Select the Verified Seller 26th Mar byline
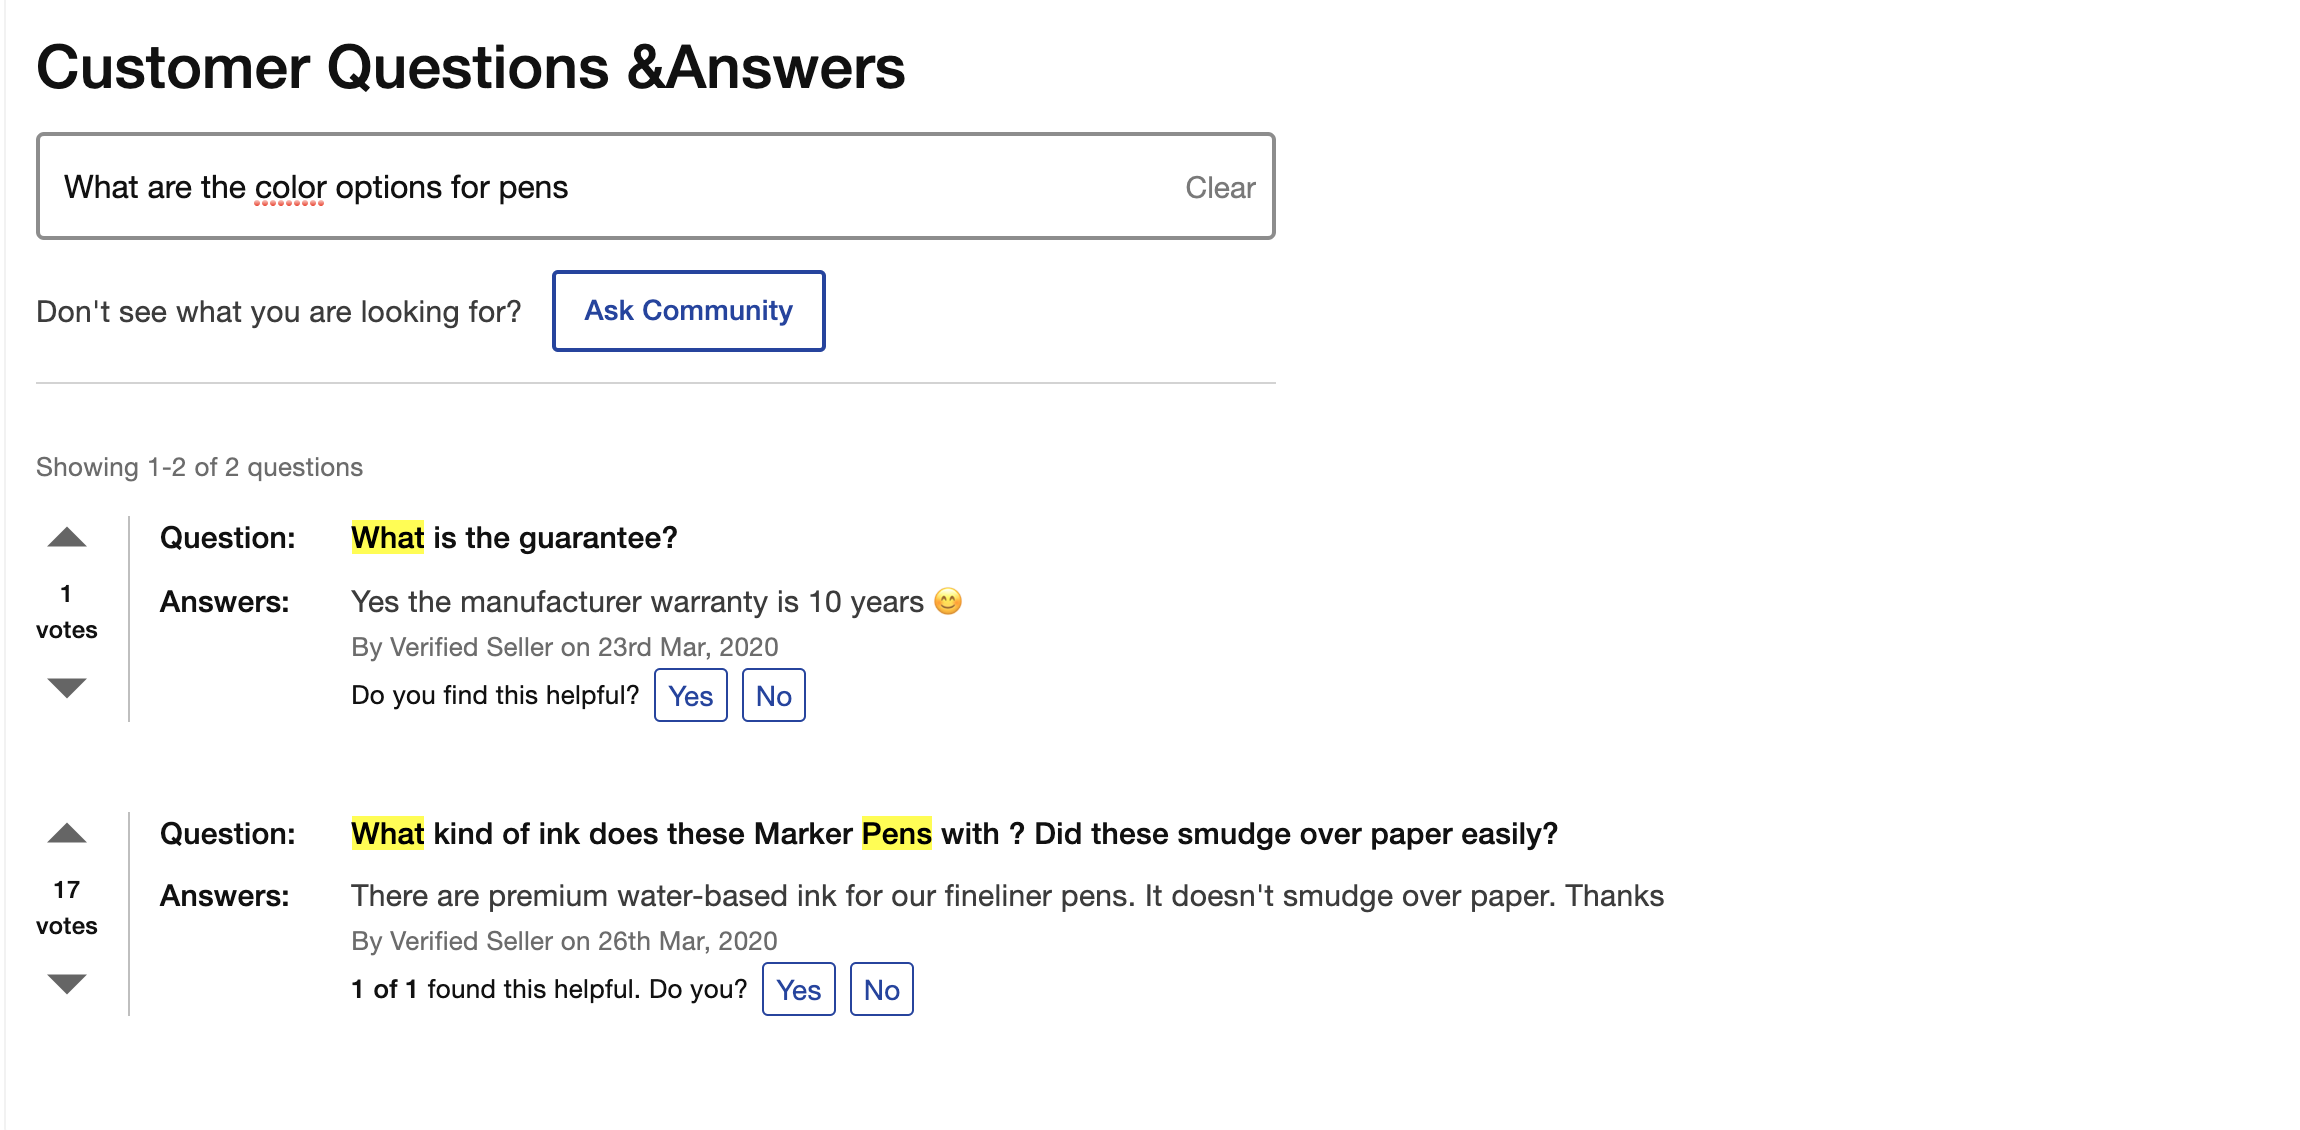 click(564, 941)
